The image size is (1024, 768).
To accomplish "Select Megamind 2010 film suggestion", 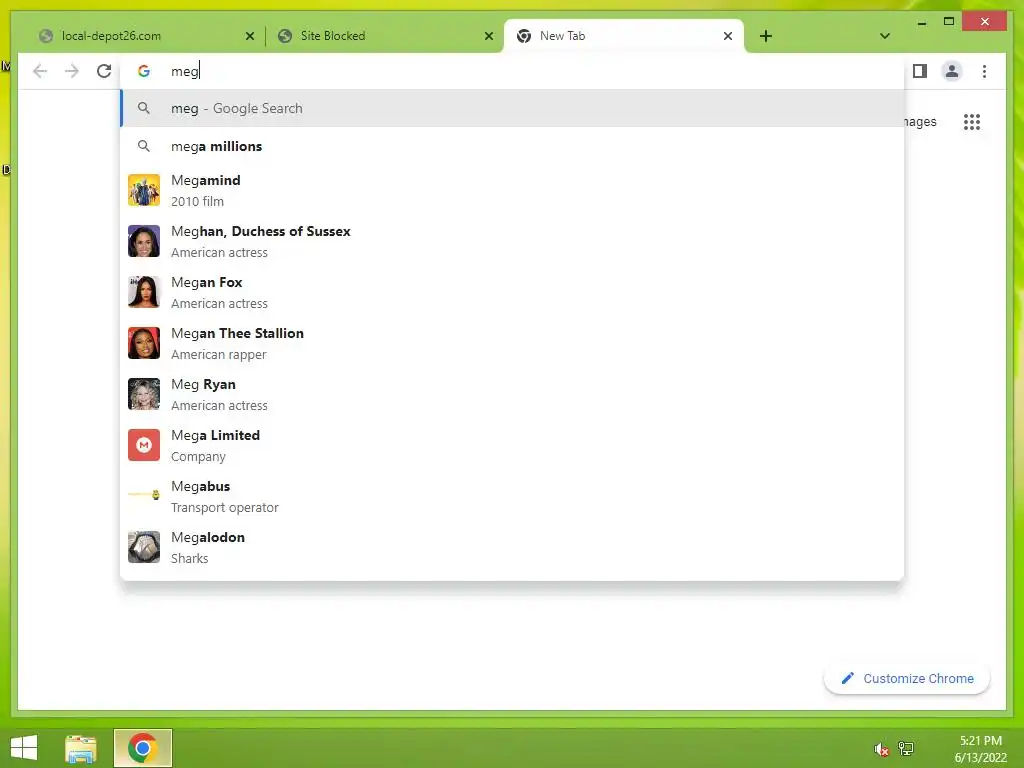I will tap(512, 190).
